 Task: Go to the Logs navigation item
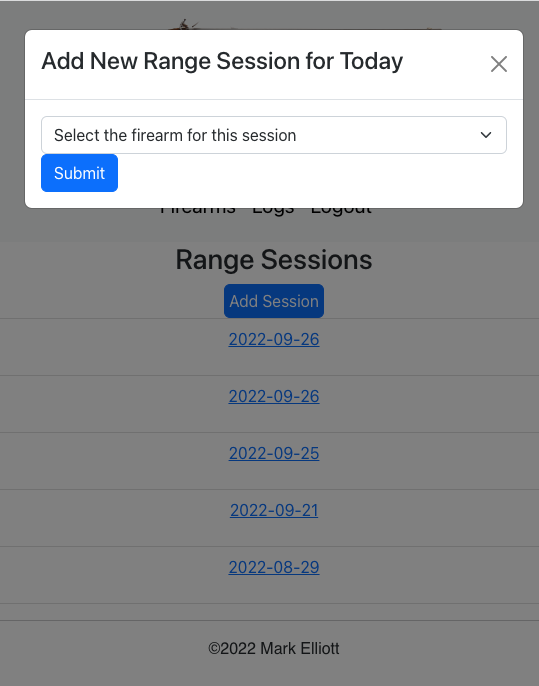273,212
